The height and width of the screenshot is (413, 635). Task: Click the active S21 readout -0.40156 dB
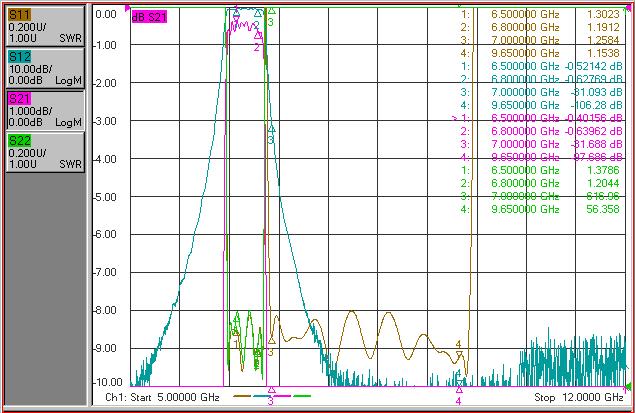593,118
